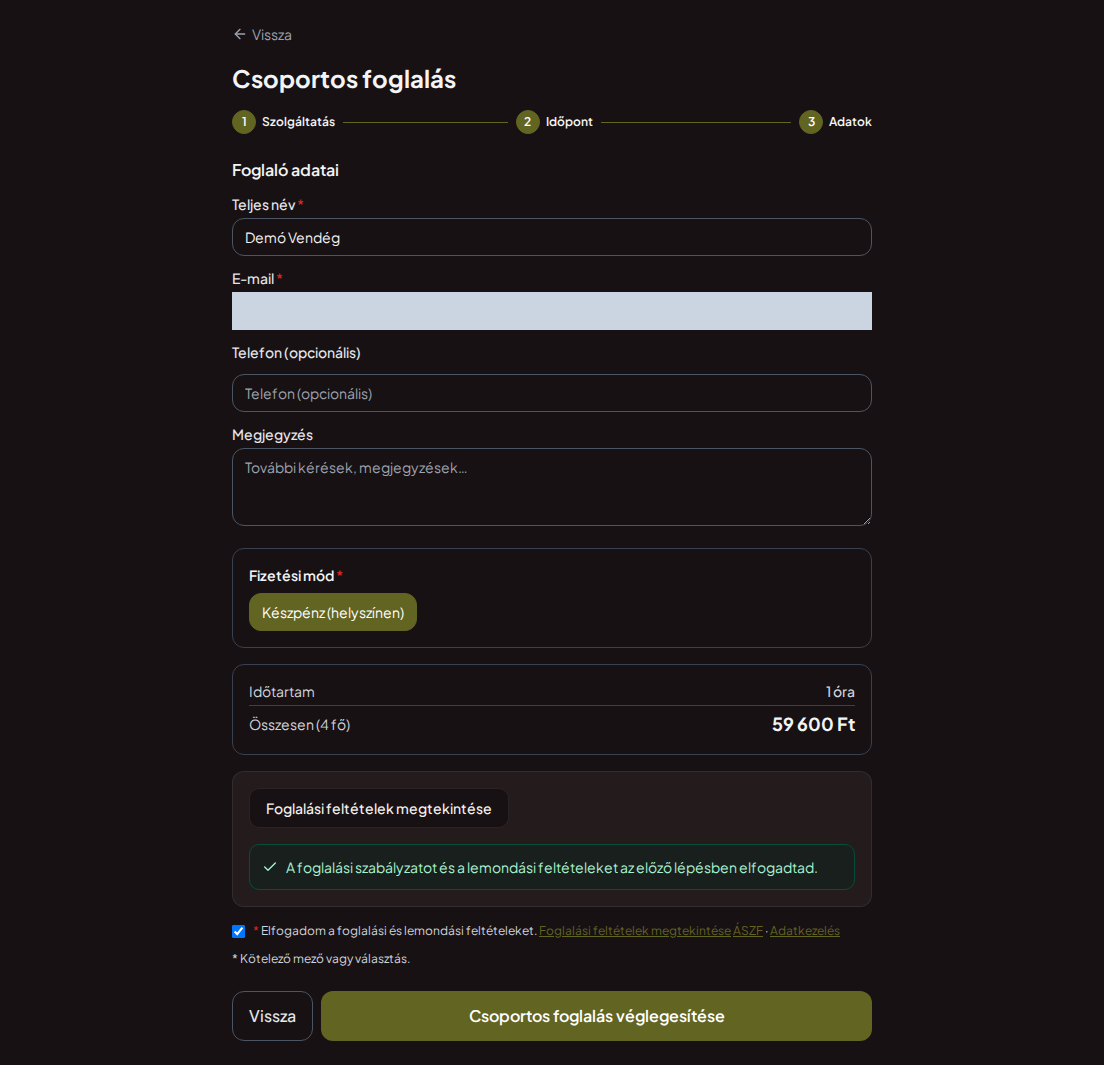This screenshot has height=1065, width=1104.
Task: Open the ÁSZF link
Action: [x=748, y=931]
